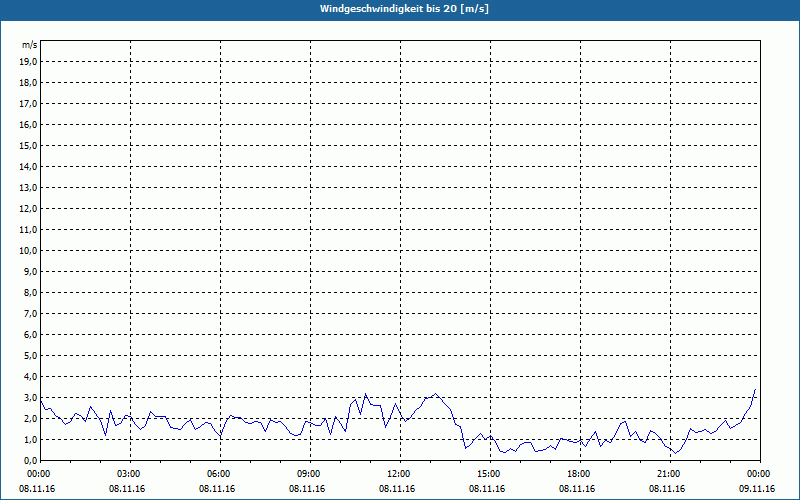Image resolution: width=800 pixels, height=500 pixels.
Task: Select the 14,0 y-axis value
Action: tap(28, 166)
